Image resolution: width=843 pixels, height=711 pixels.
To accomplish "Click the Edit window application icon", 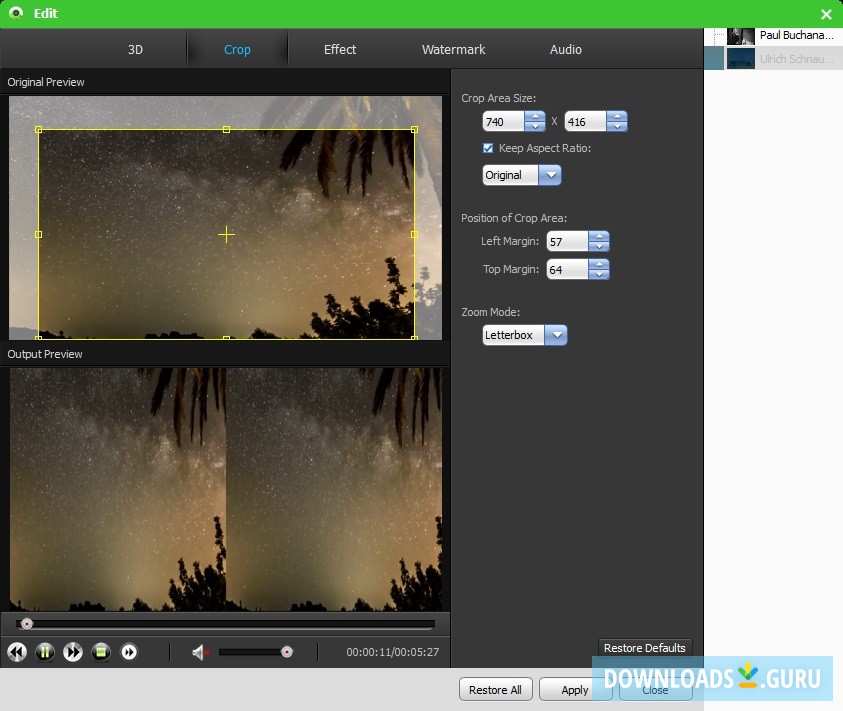I will click(x=14, y=13).
